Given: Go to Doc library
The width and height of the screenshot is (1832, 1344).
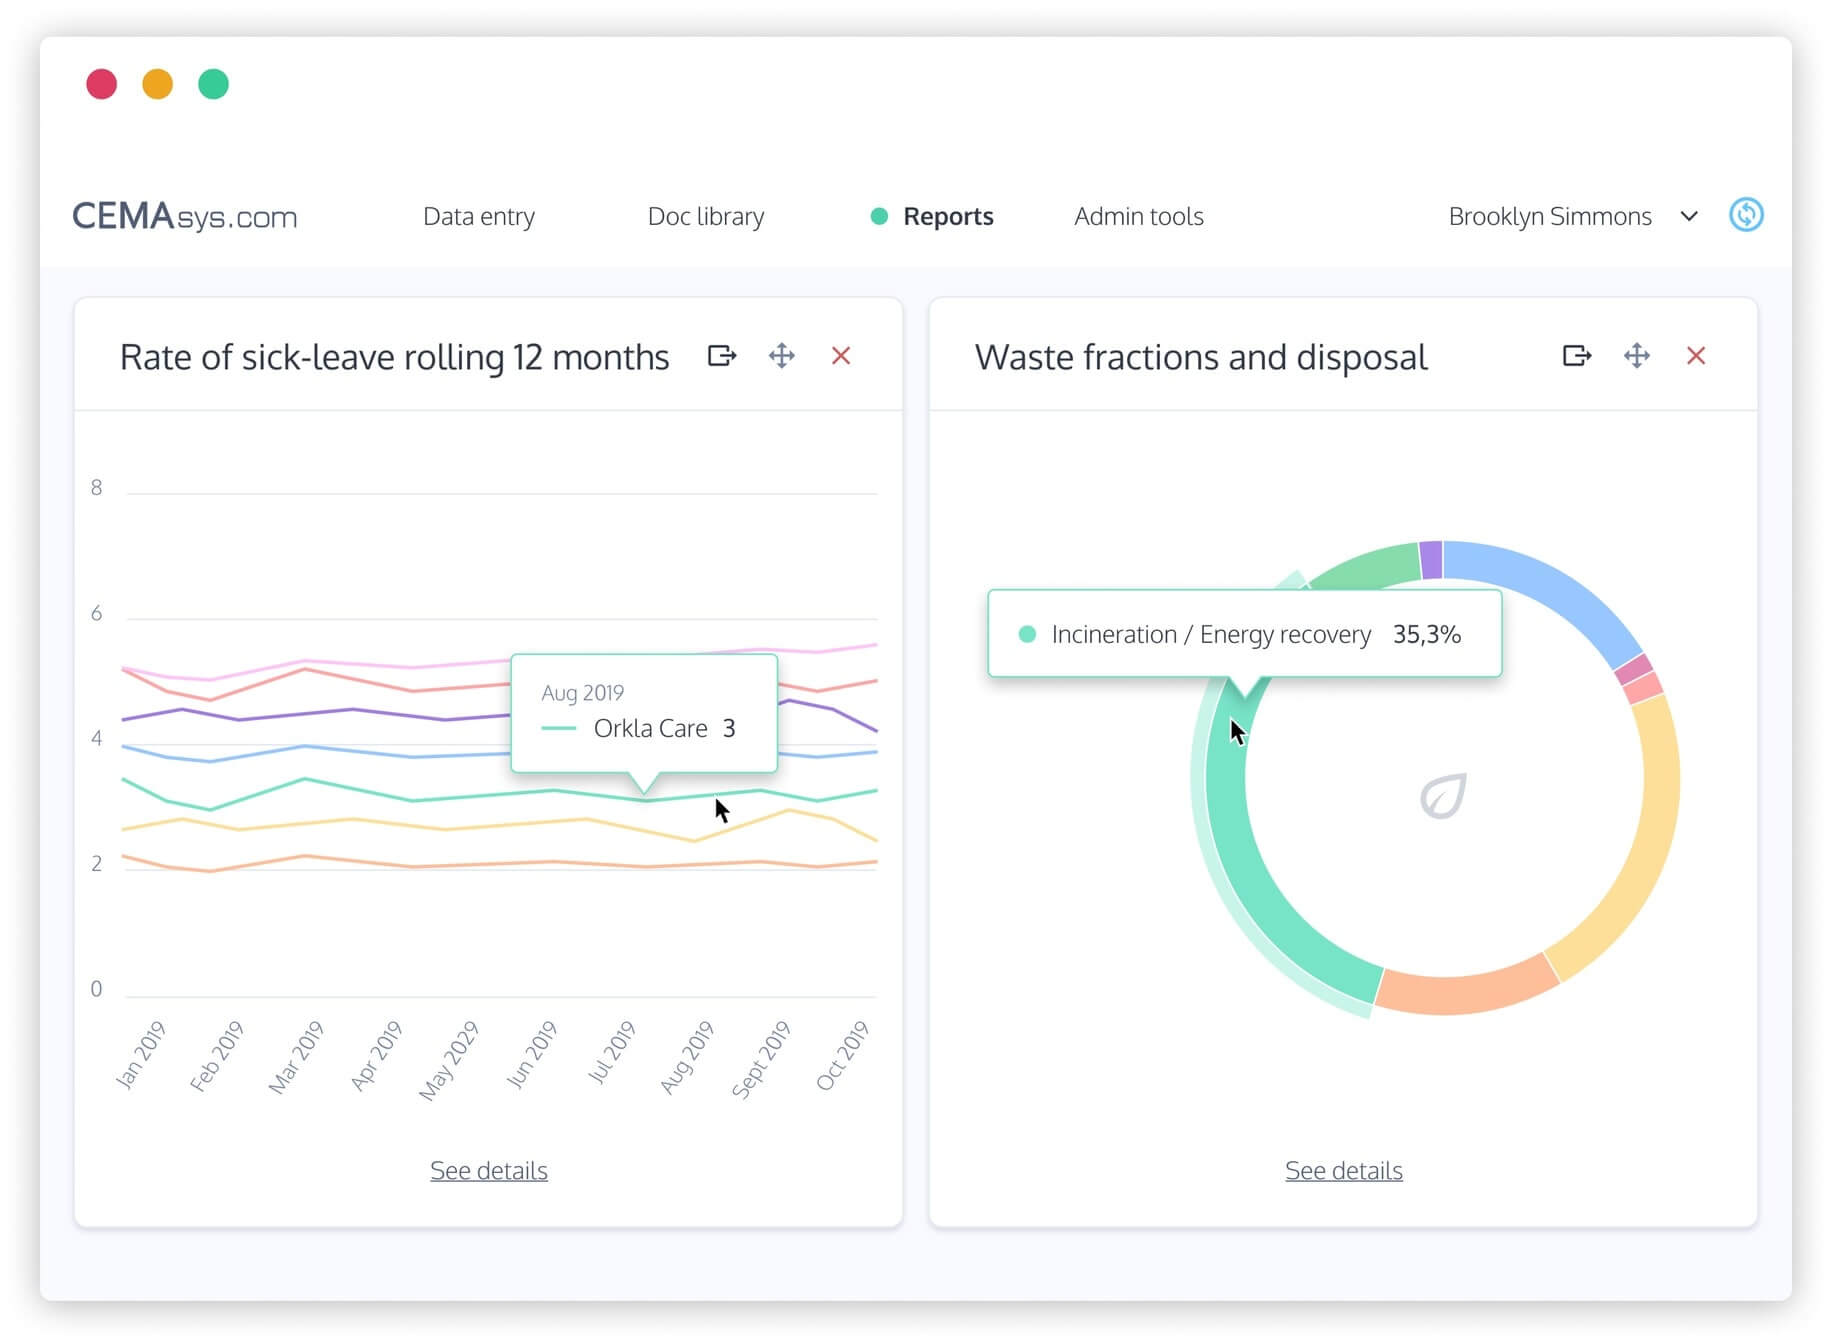Looking at the screenshot, I should coord(706,216).
